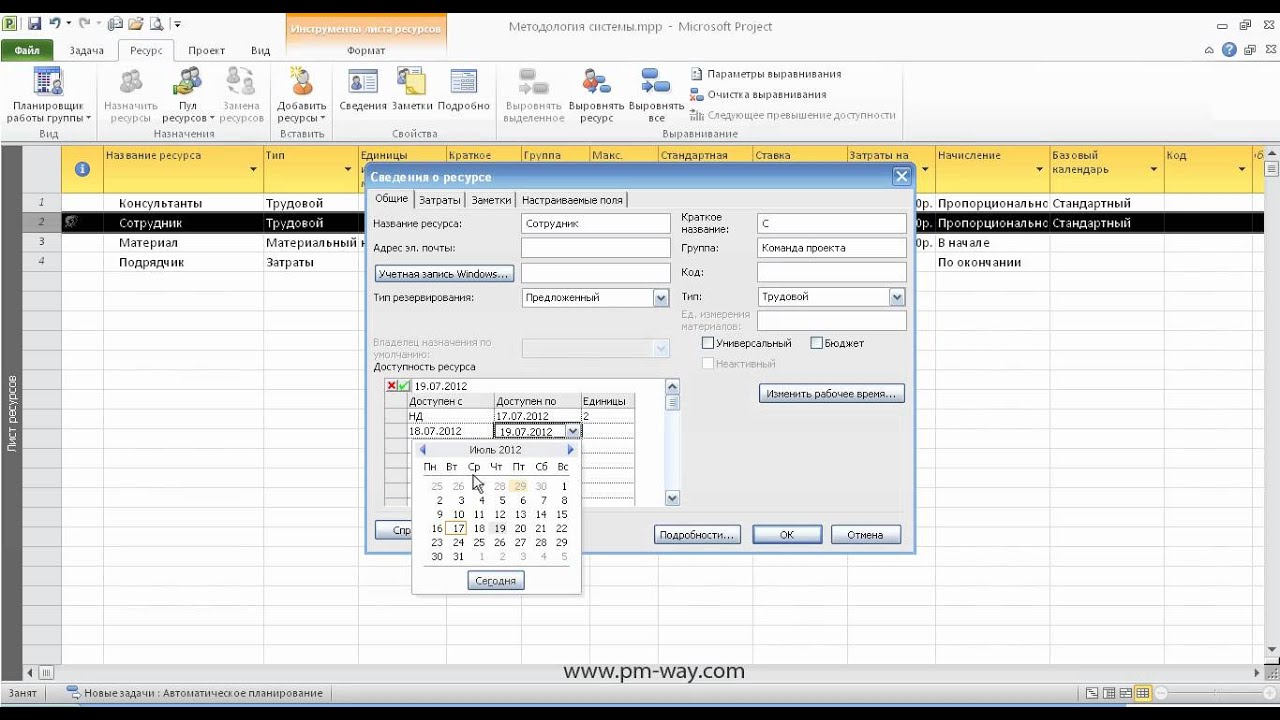
Task: Enable the Универсальный checkbox
Action: [x=708, y=343]
